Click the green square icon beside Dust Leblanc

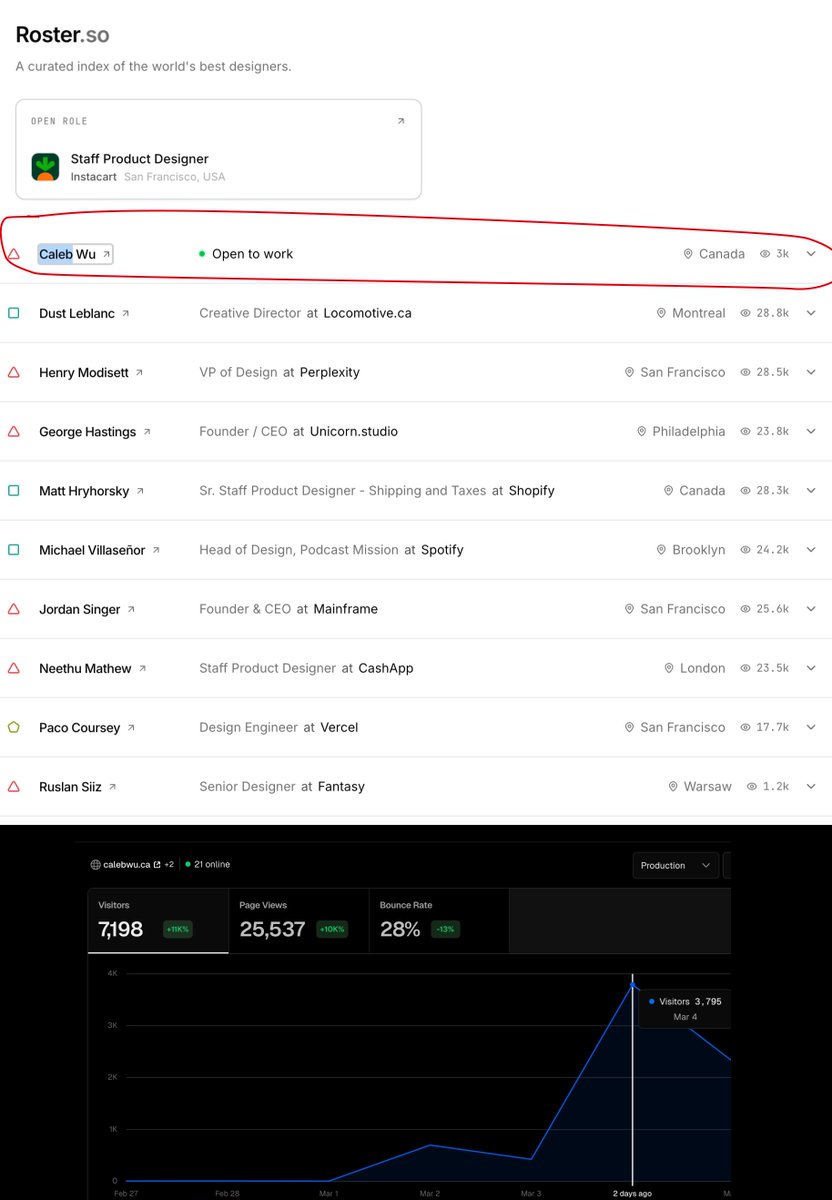(x=14, y=313)
